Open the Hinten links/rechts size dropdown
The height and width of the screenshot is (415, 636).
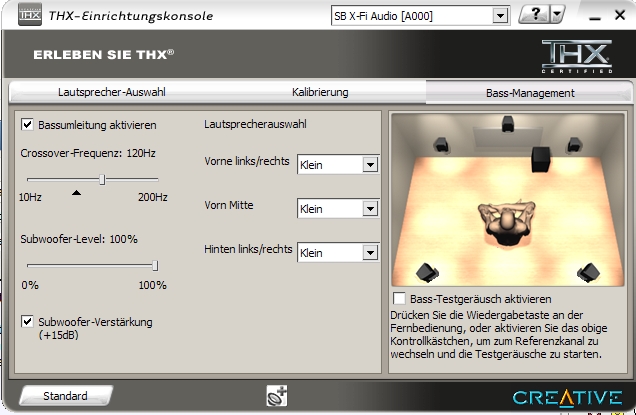click(x=338, y=252)
